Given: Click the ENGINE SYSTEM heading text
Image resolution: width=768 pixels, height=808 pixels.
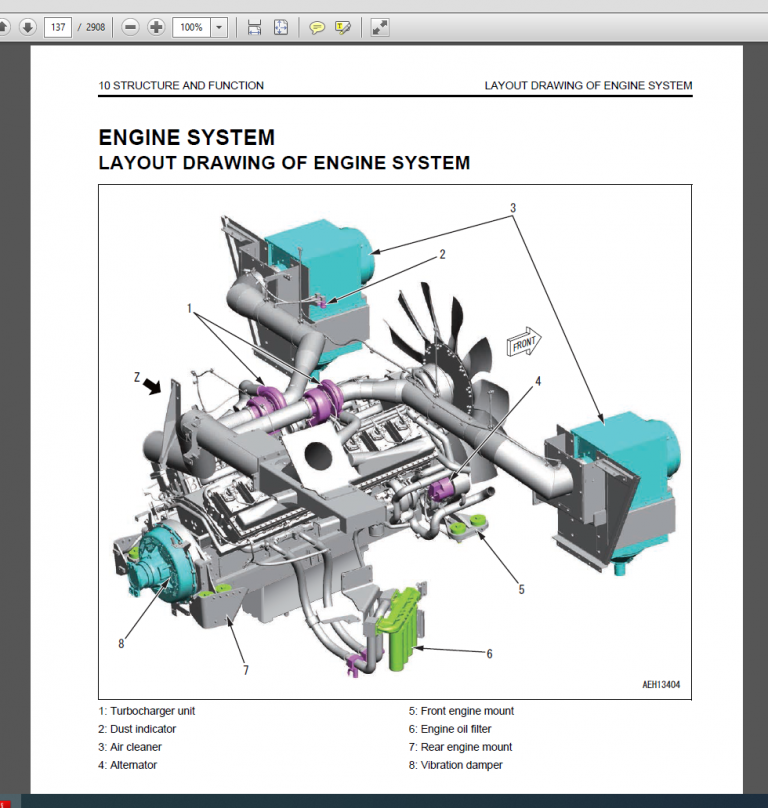Looking at the screenshot, I should coord(186,138).
